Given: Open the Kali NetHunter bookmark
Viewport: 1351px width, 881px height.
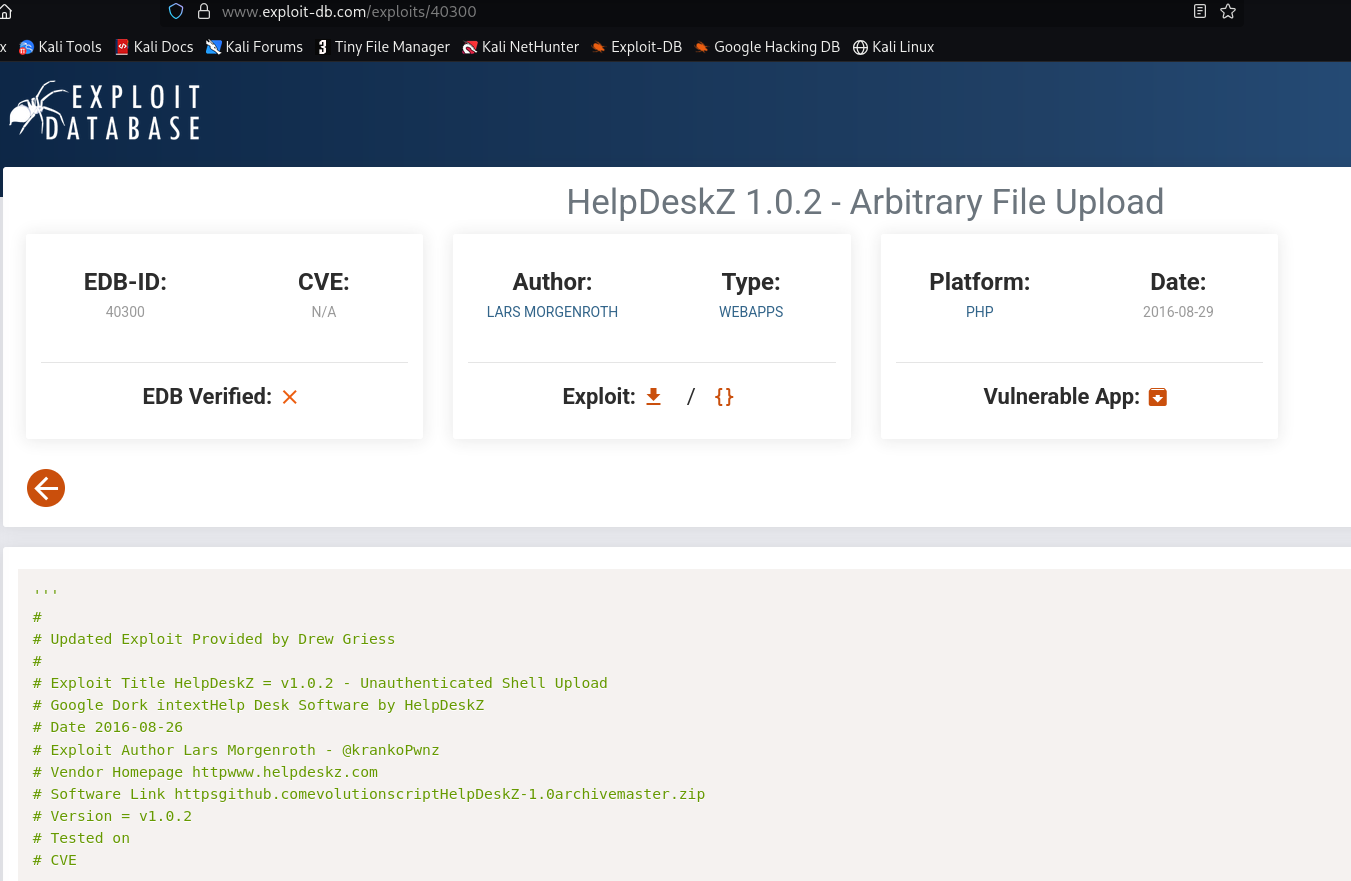Looking at the screenshot, I should coord(520,47).
